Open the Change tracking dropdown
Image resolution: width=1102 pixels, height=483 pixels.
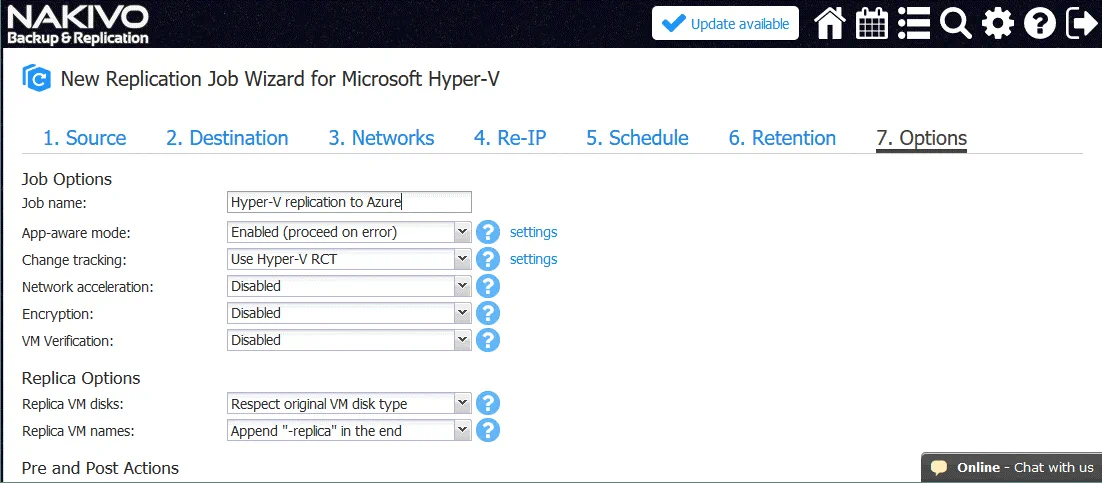point(349,259)
